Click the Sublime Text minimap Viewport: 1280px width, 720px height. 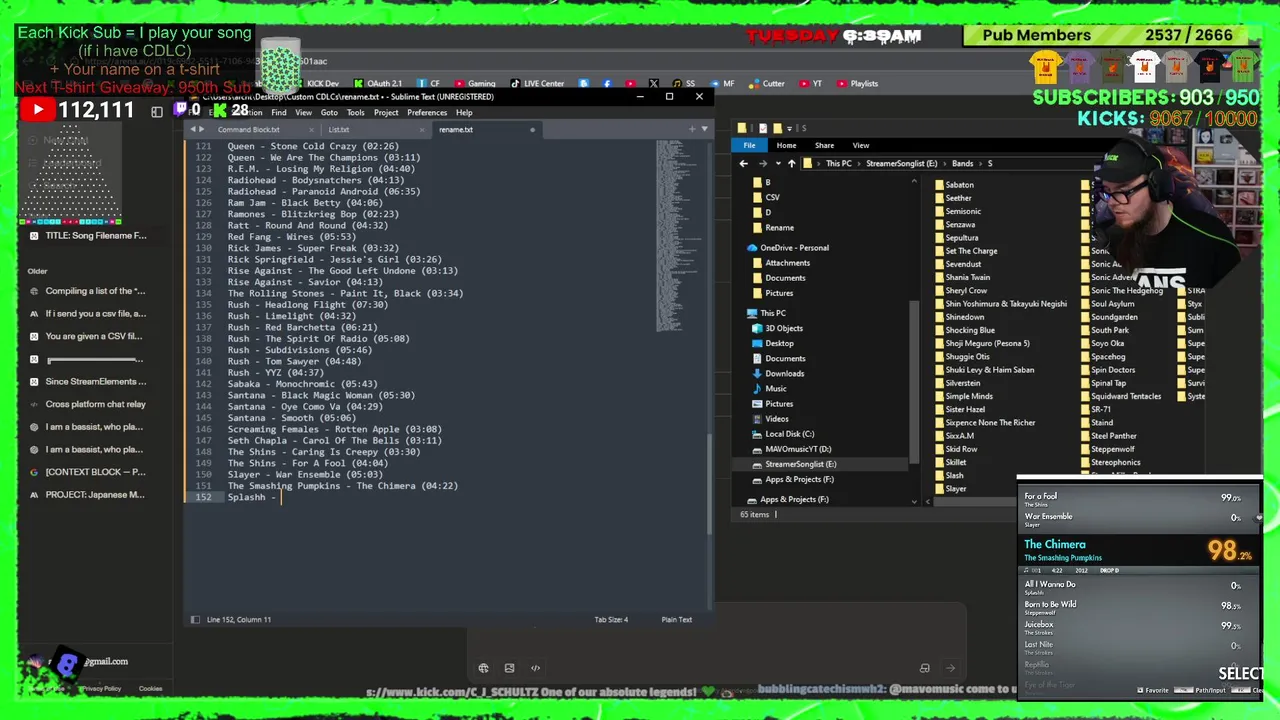680,236
